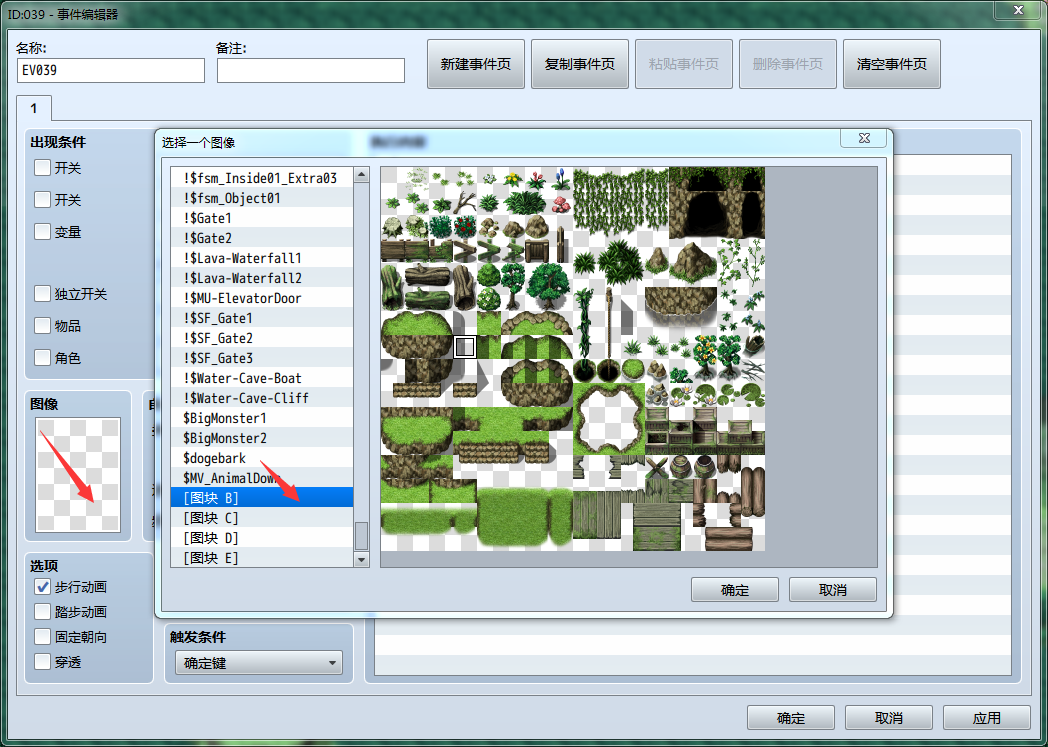The height and width of the screenshot is (747, 1048).
Task: Select !$fsm_Object01 in the image list
Action: (262, 198)
